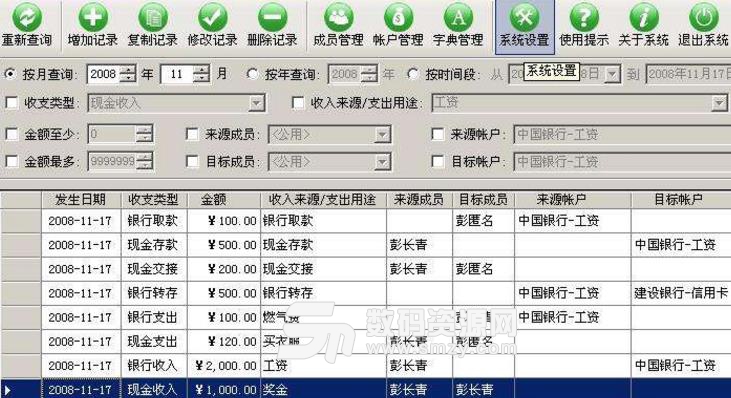The width and height of the screenshot is (731, 398).
Task: Select the 银行支出 type cell
Action: (x=154, y=317)
